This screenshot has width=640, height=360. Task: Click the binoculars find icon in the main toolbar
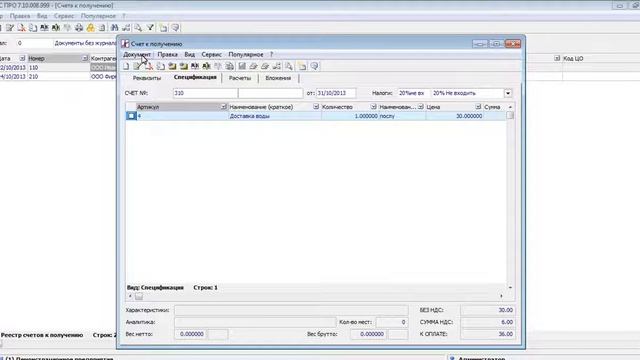point(114,28)
